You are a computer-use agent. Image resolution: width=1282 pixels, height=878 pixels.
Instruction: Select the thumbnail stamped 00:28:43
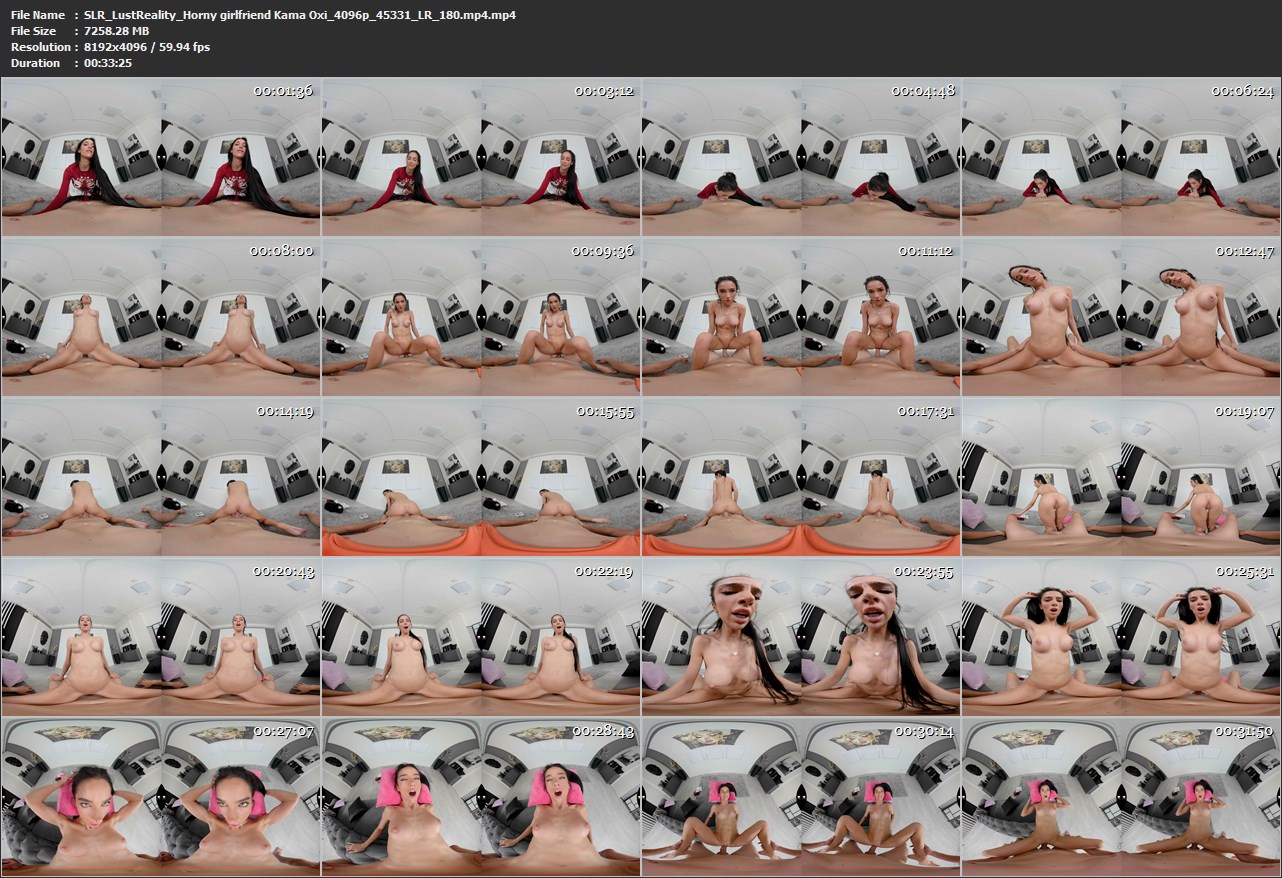pos(481,797)
